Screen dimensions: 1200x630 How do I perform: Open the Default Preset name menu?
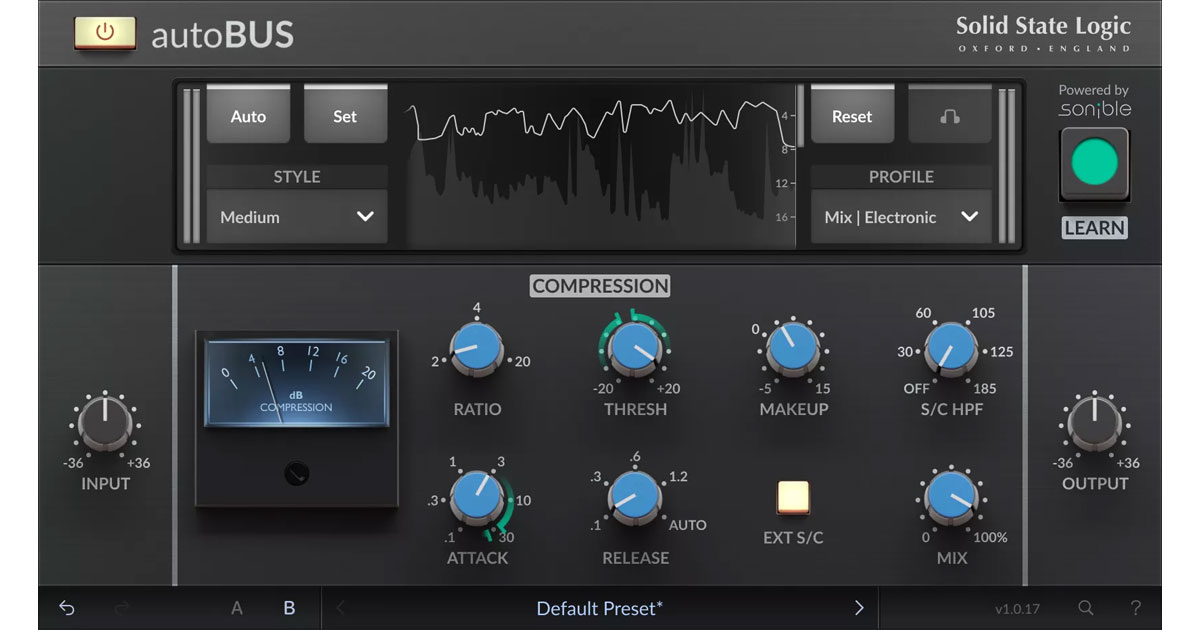tap(599, 608)
